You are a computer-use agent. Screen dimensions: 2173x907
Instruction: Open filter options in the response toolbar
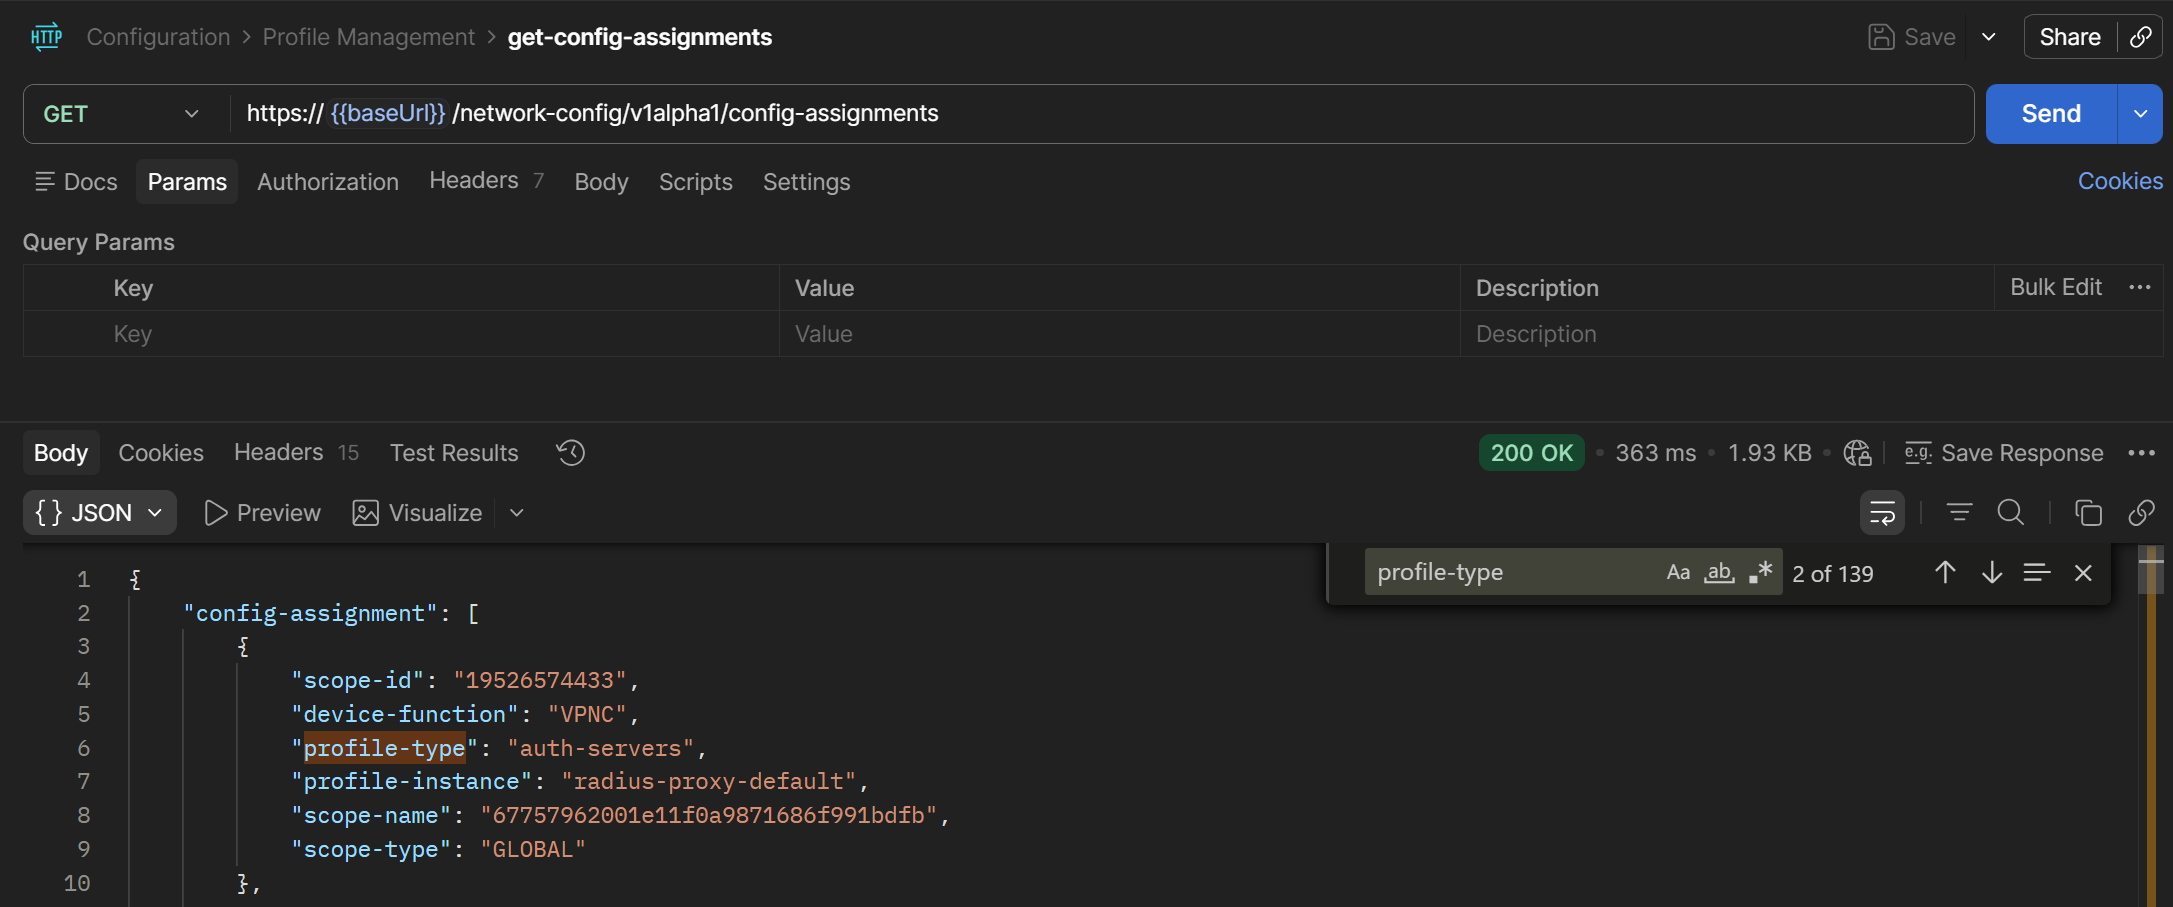coord(1959,512)
